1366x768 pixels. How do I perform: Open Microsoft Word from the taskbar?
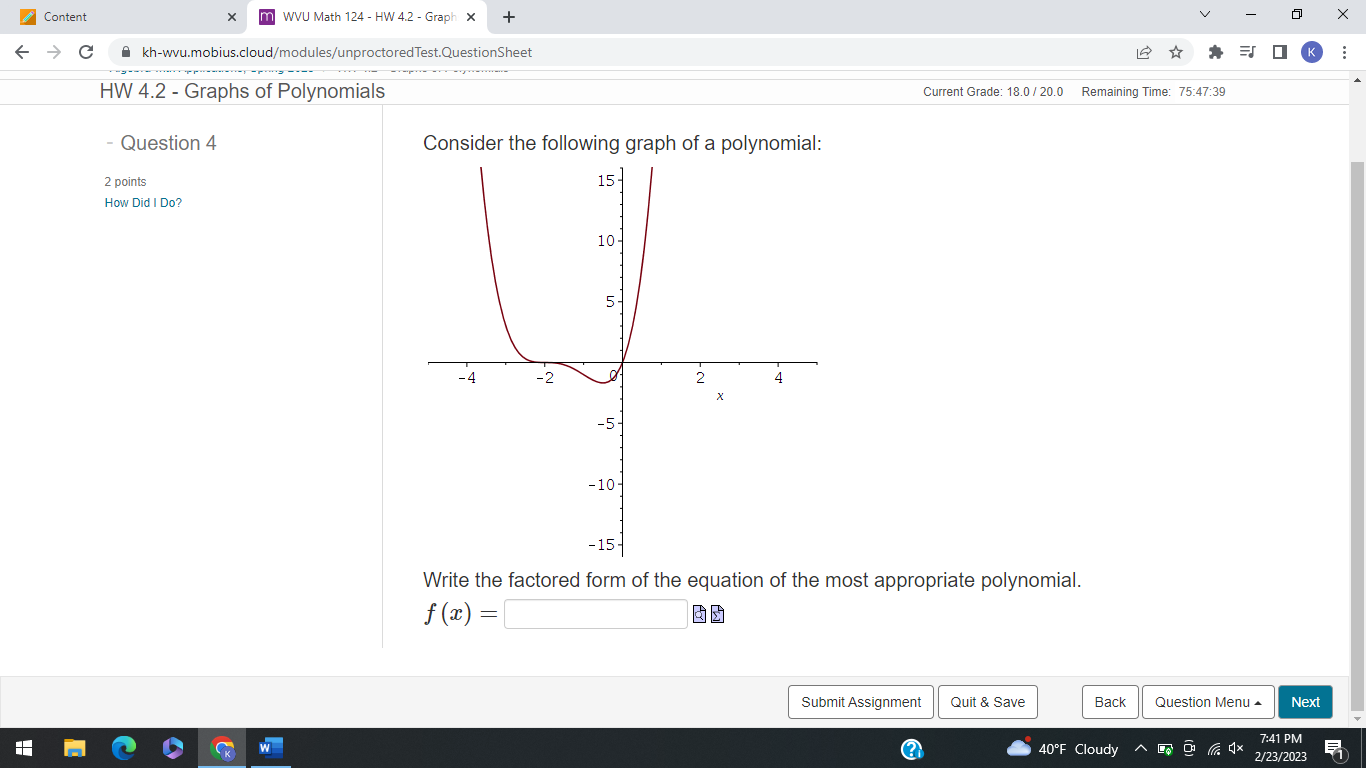point(266,748)
